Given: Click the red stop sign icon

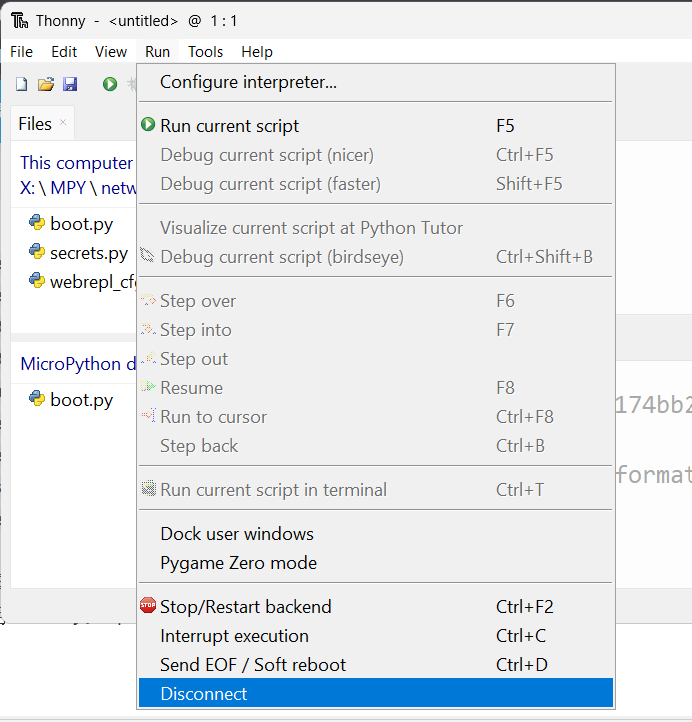Looking at the screenshot, I should point(148,606).
